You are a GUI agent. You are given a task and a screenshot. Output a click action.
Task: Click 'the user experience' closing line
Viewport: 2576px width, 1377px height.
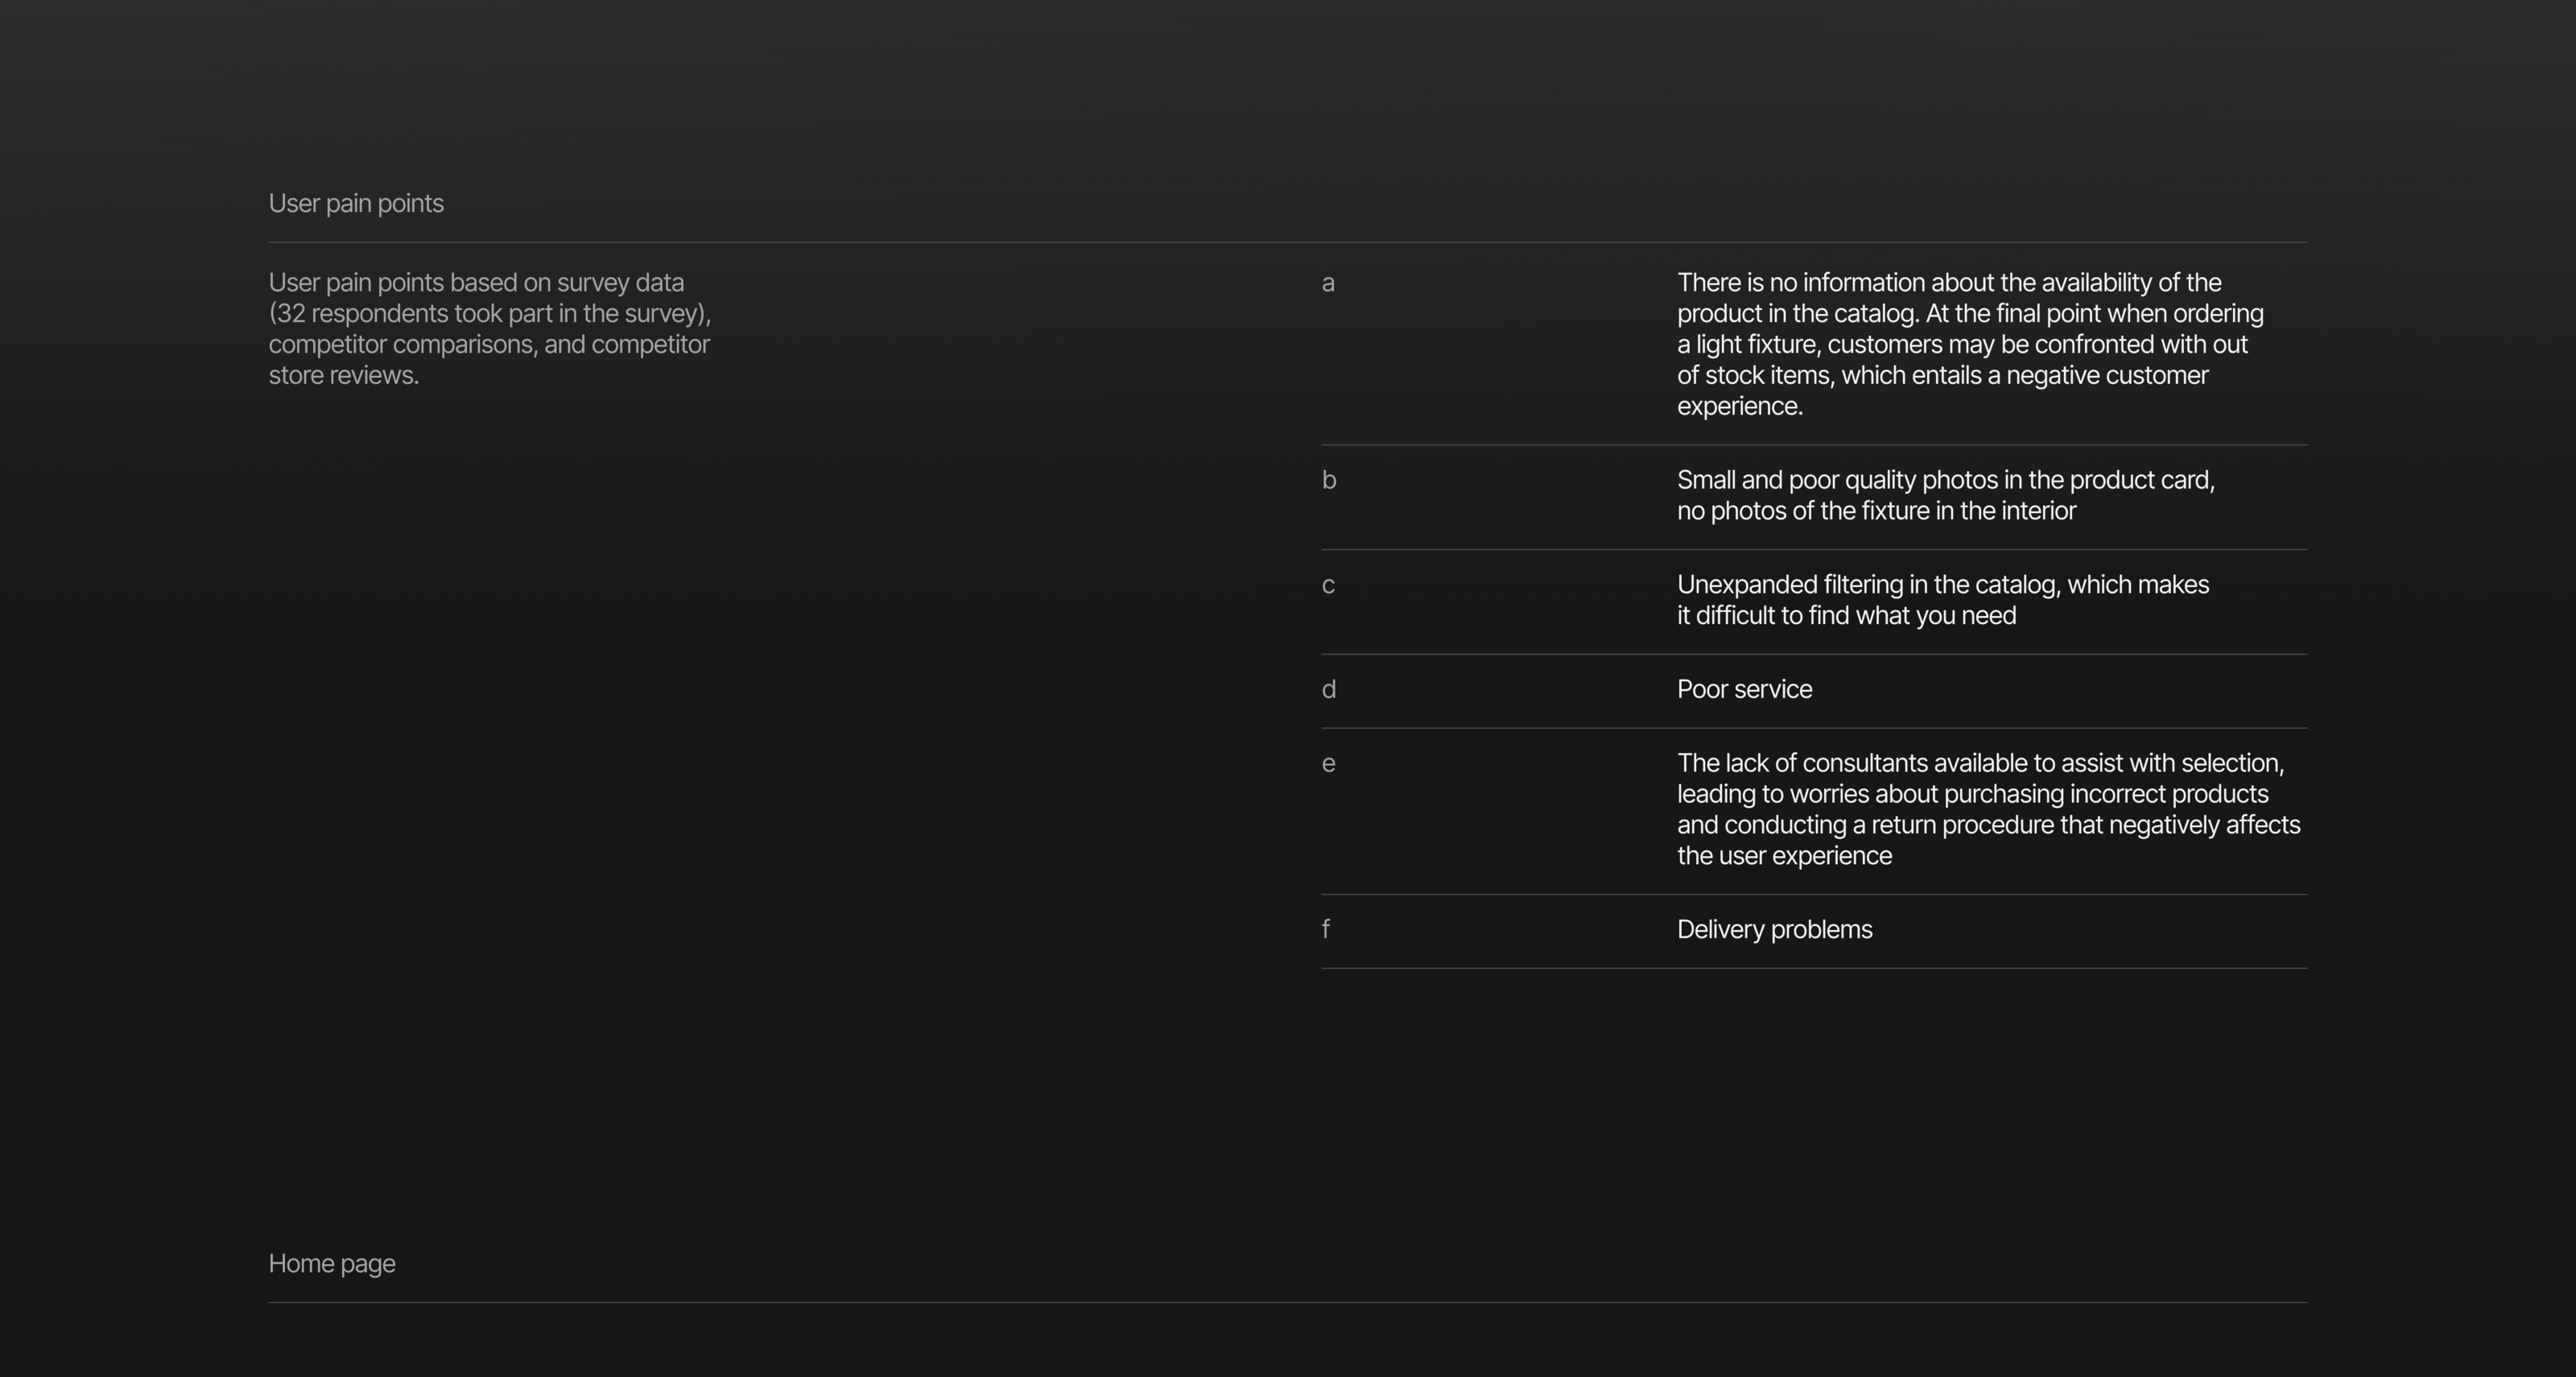(x=1784, y=857)
